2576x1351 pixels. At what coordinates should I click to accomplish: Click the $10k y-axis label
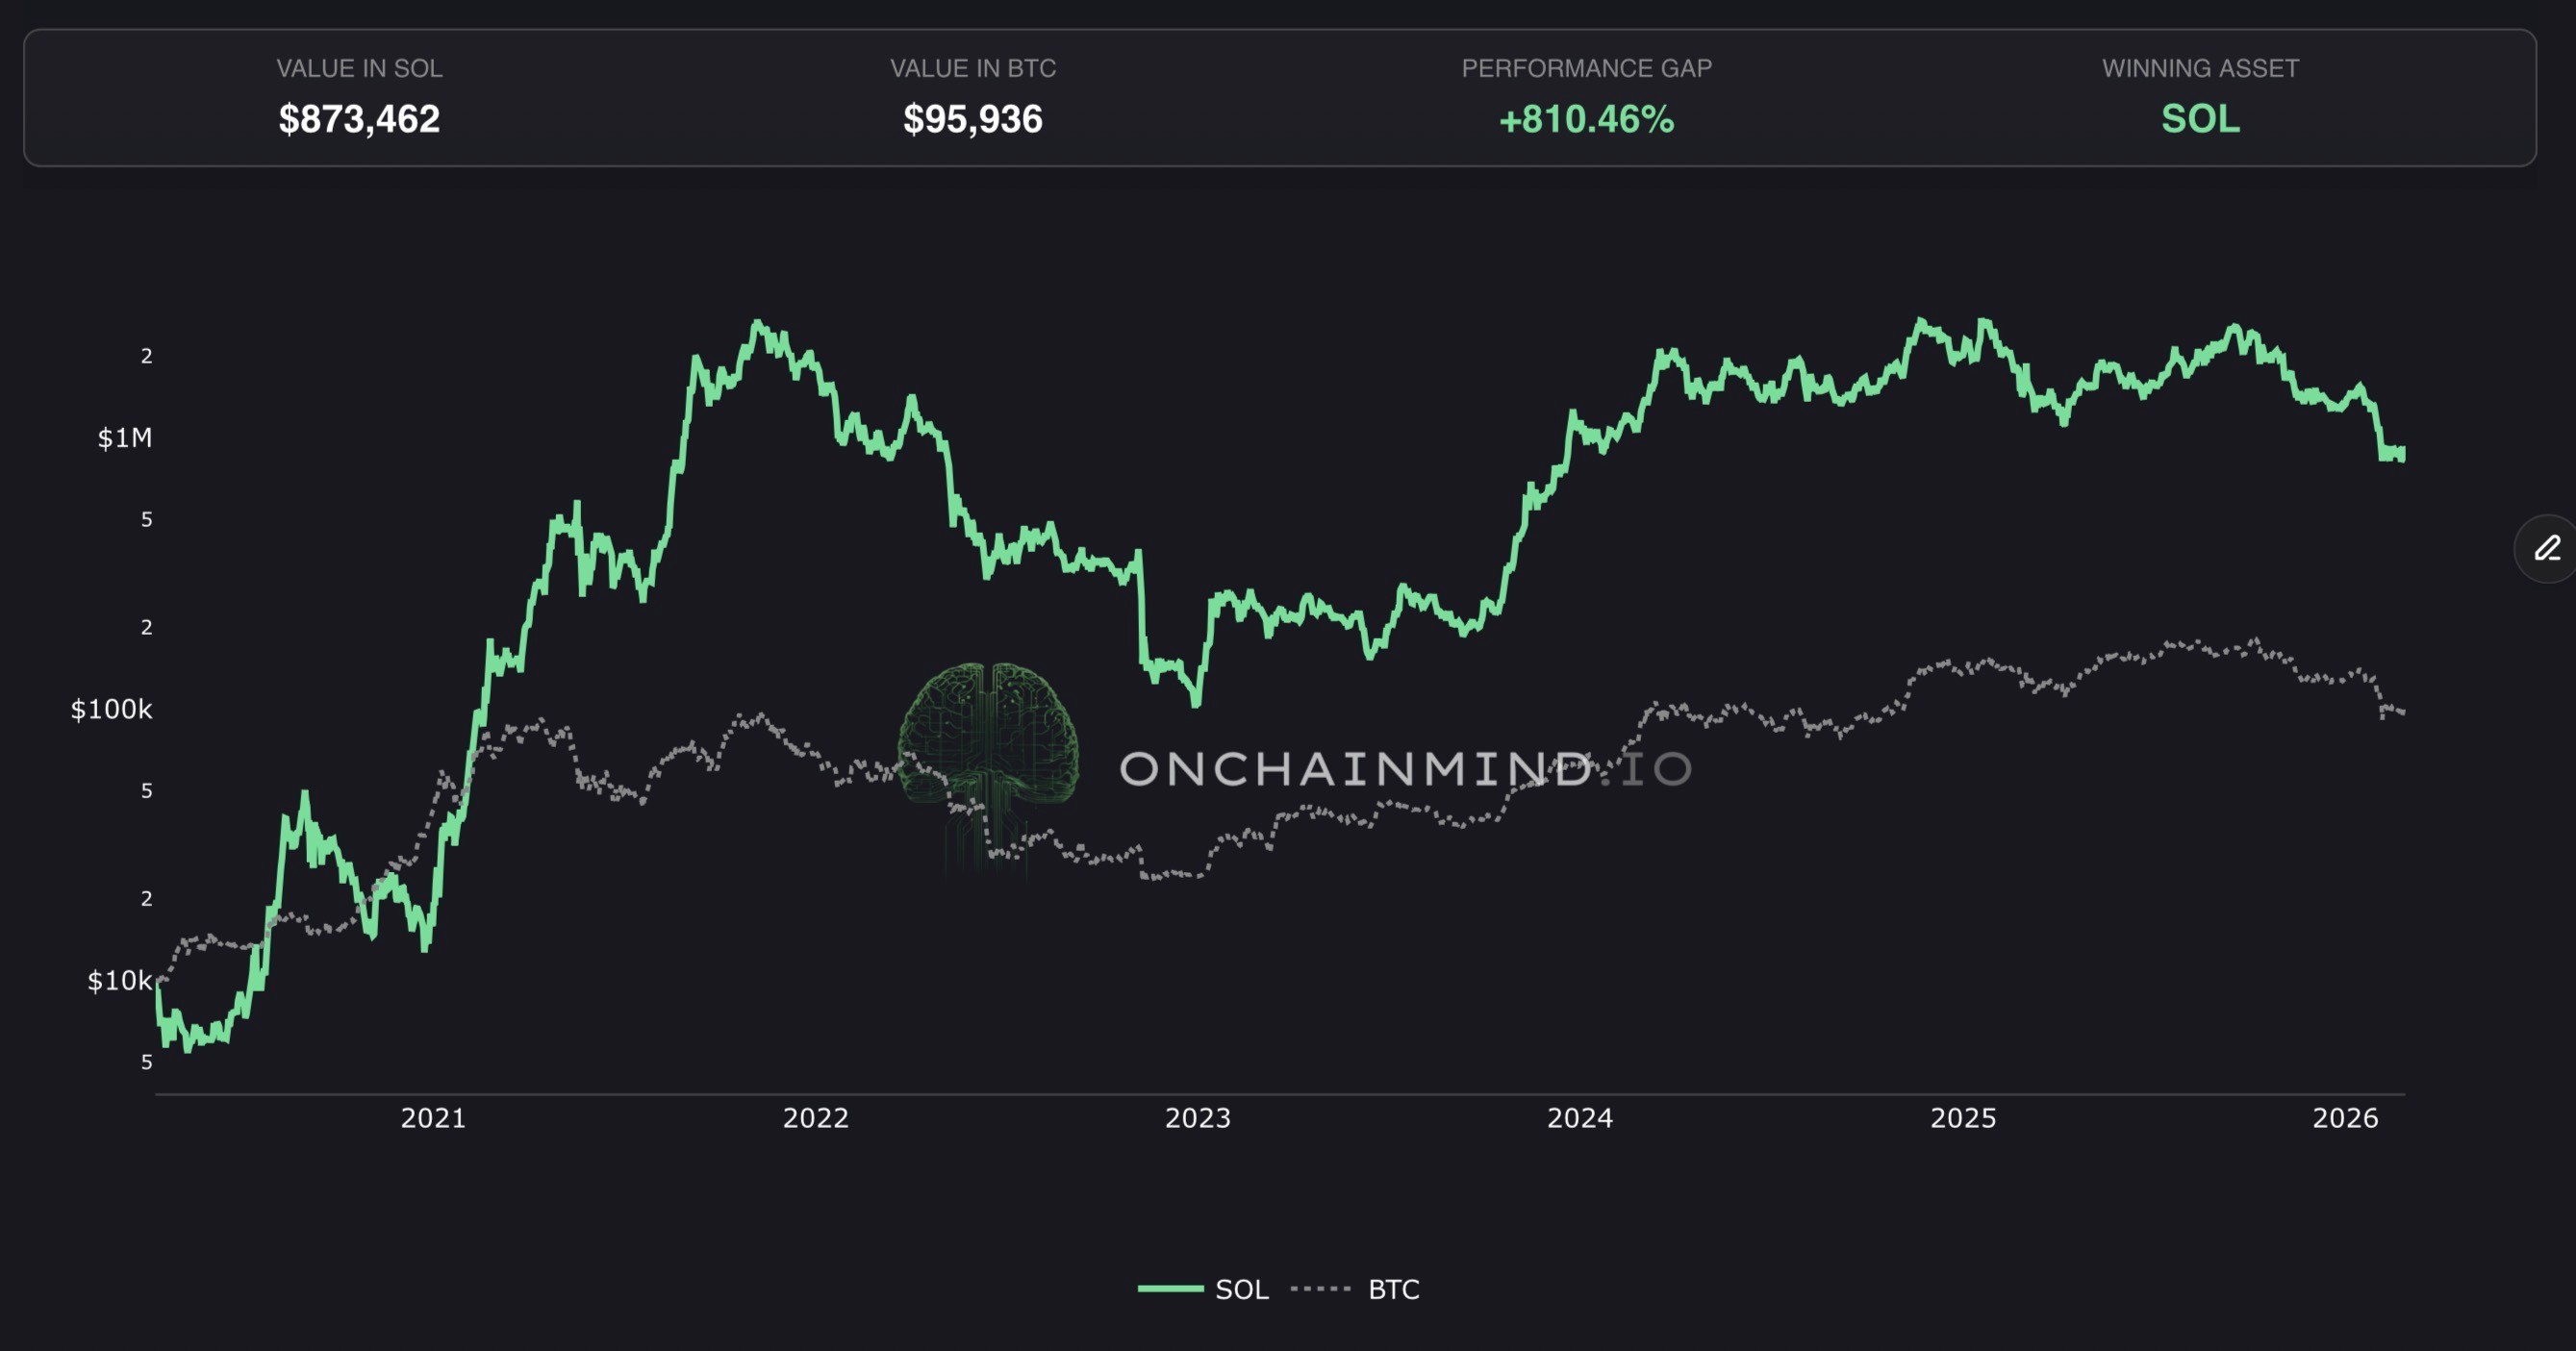coord(119,981)
